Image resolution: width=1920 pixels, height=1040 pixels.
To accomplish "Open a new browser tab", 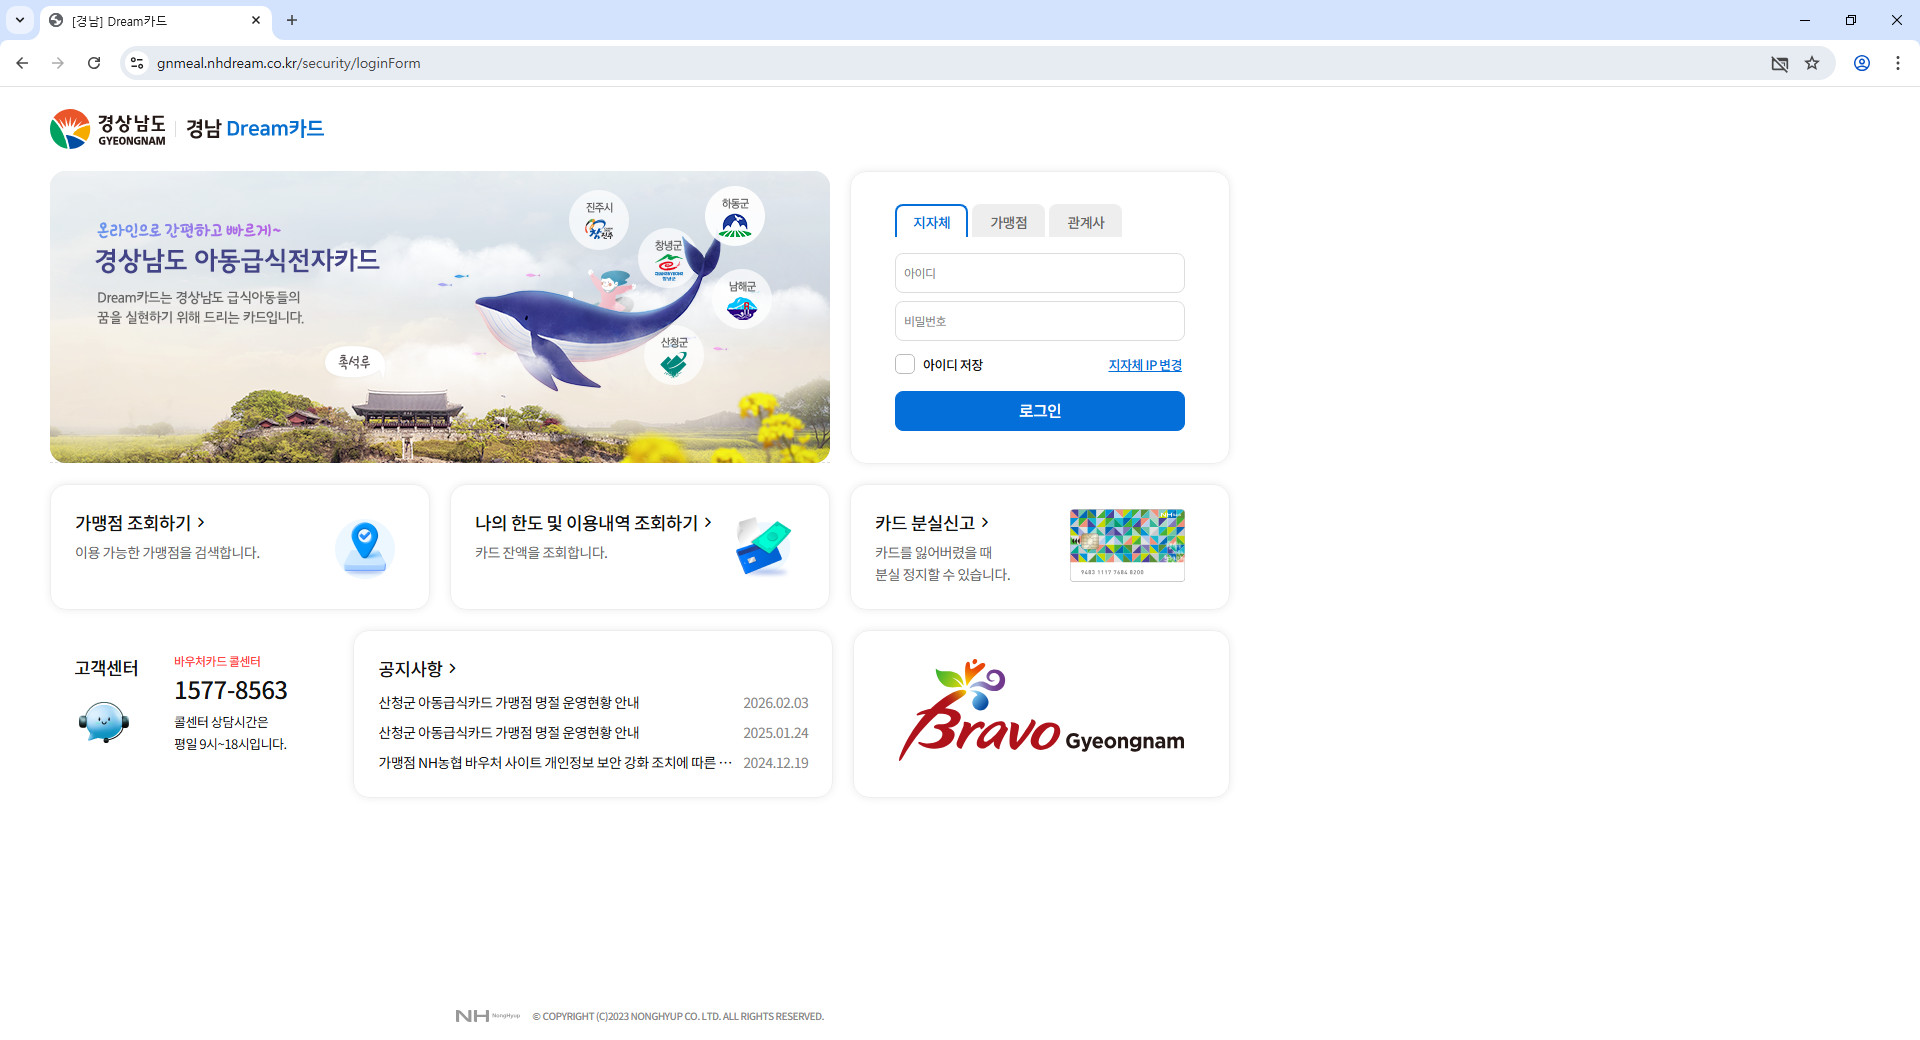I will pyautogui.click(x=292, y=20).
